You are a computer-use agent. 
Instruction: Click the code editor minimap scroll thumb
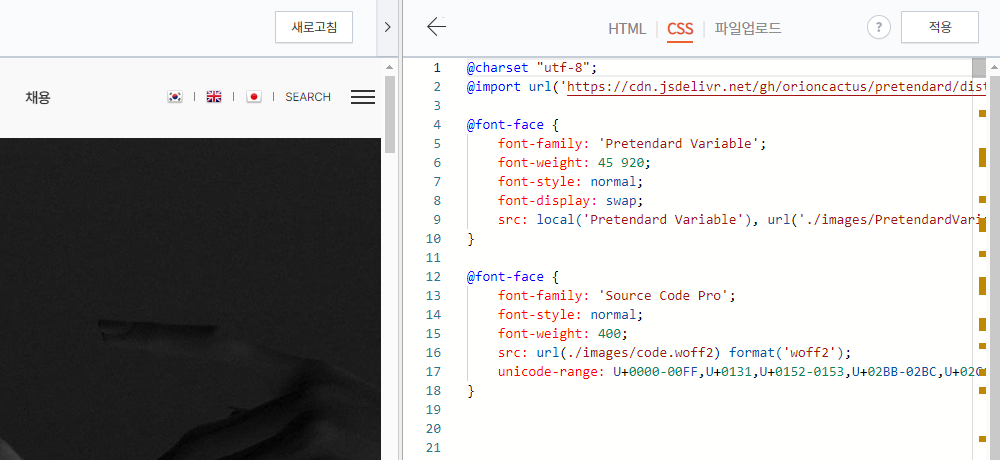(x=979, y=67)
